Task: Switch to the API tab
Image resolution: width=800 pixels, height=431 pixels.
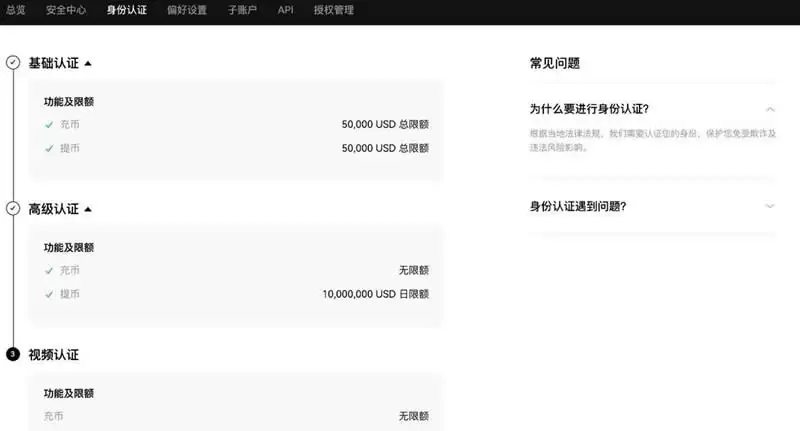Action: coord(286,10)
